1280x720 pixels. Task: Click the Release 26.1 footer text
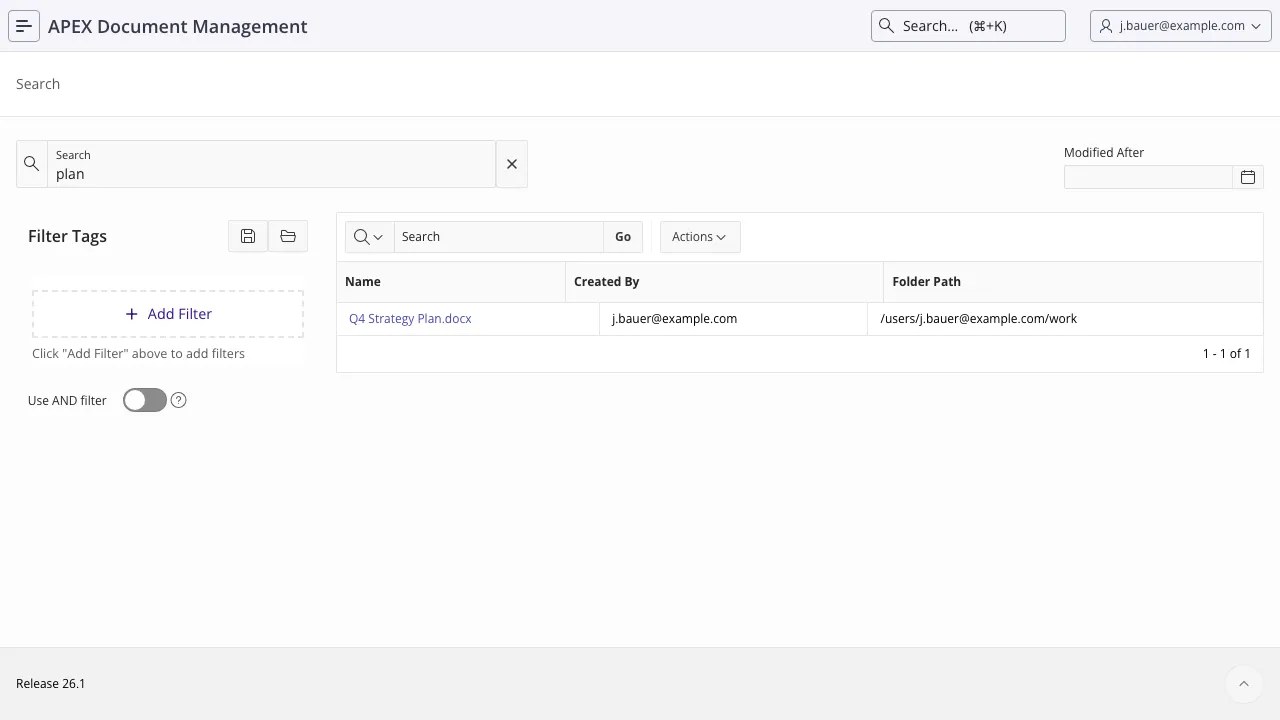point(51,684)
